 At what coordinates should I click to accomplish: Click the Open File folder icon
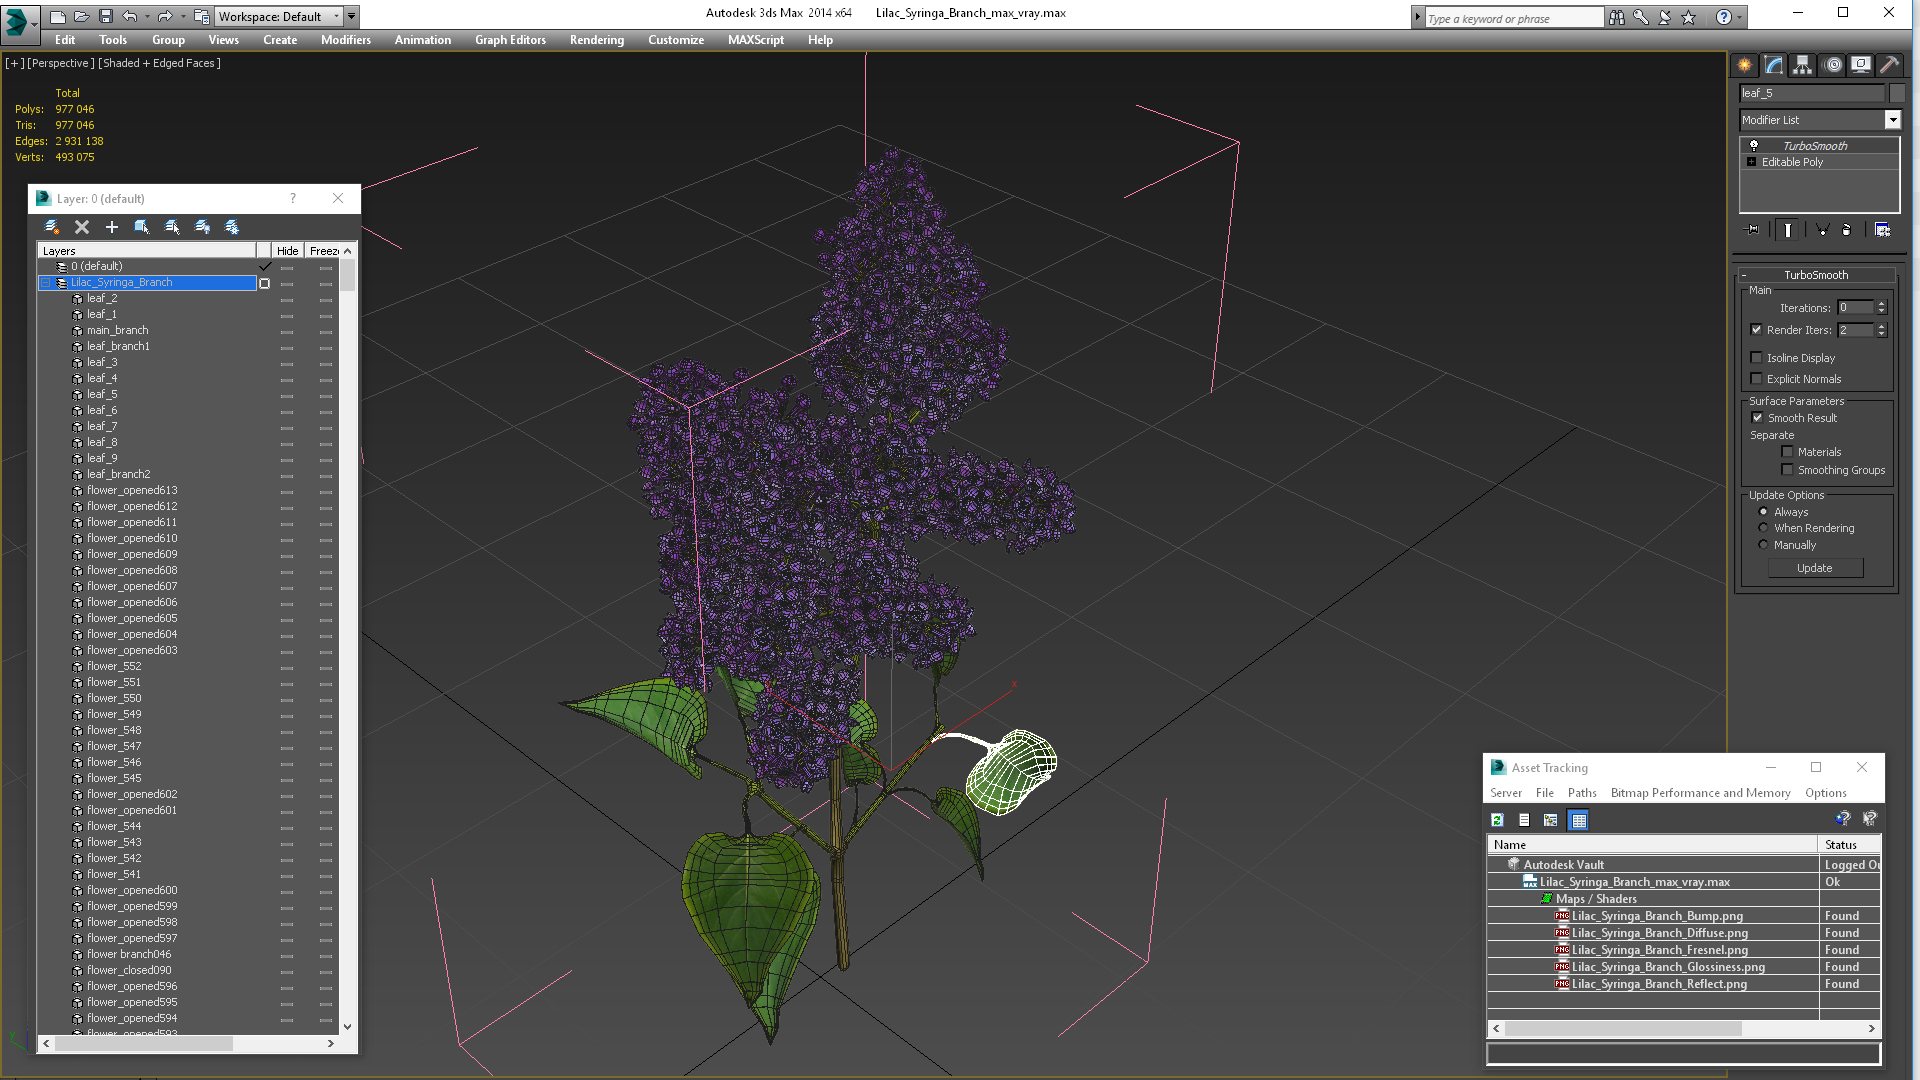[81, 16]
